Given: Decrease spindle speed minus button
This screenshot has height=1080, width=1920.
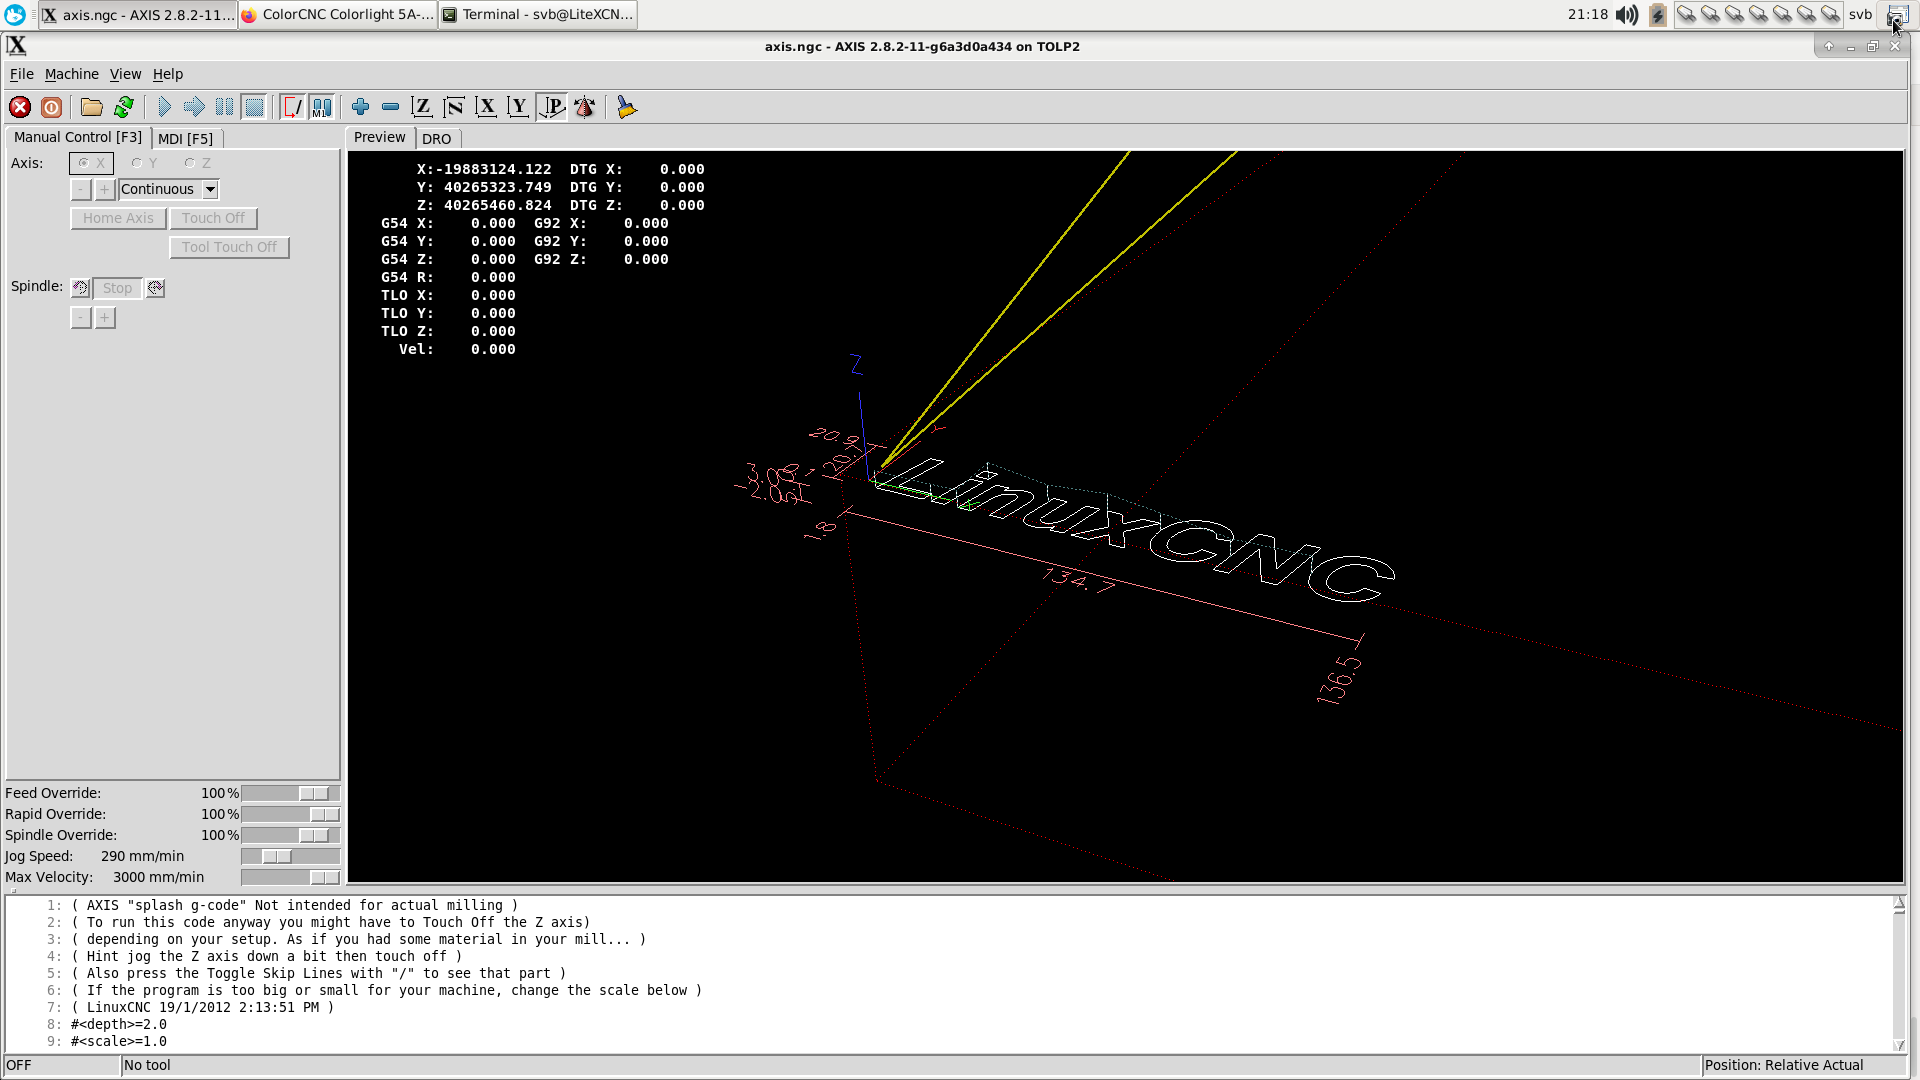Looking at the screenshot, I should [81, 318].
